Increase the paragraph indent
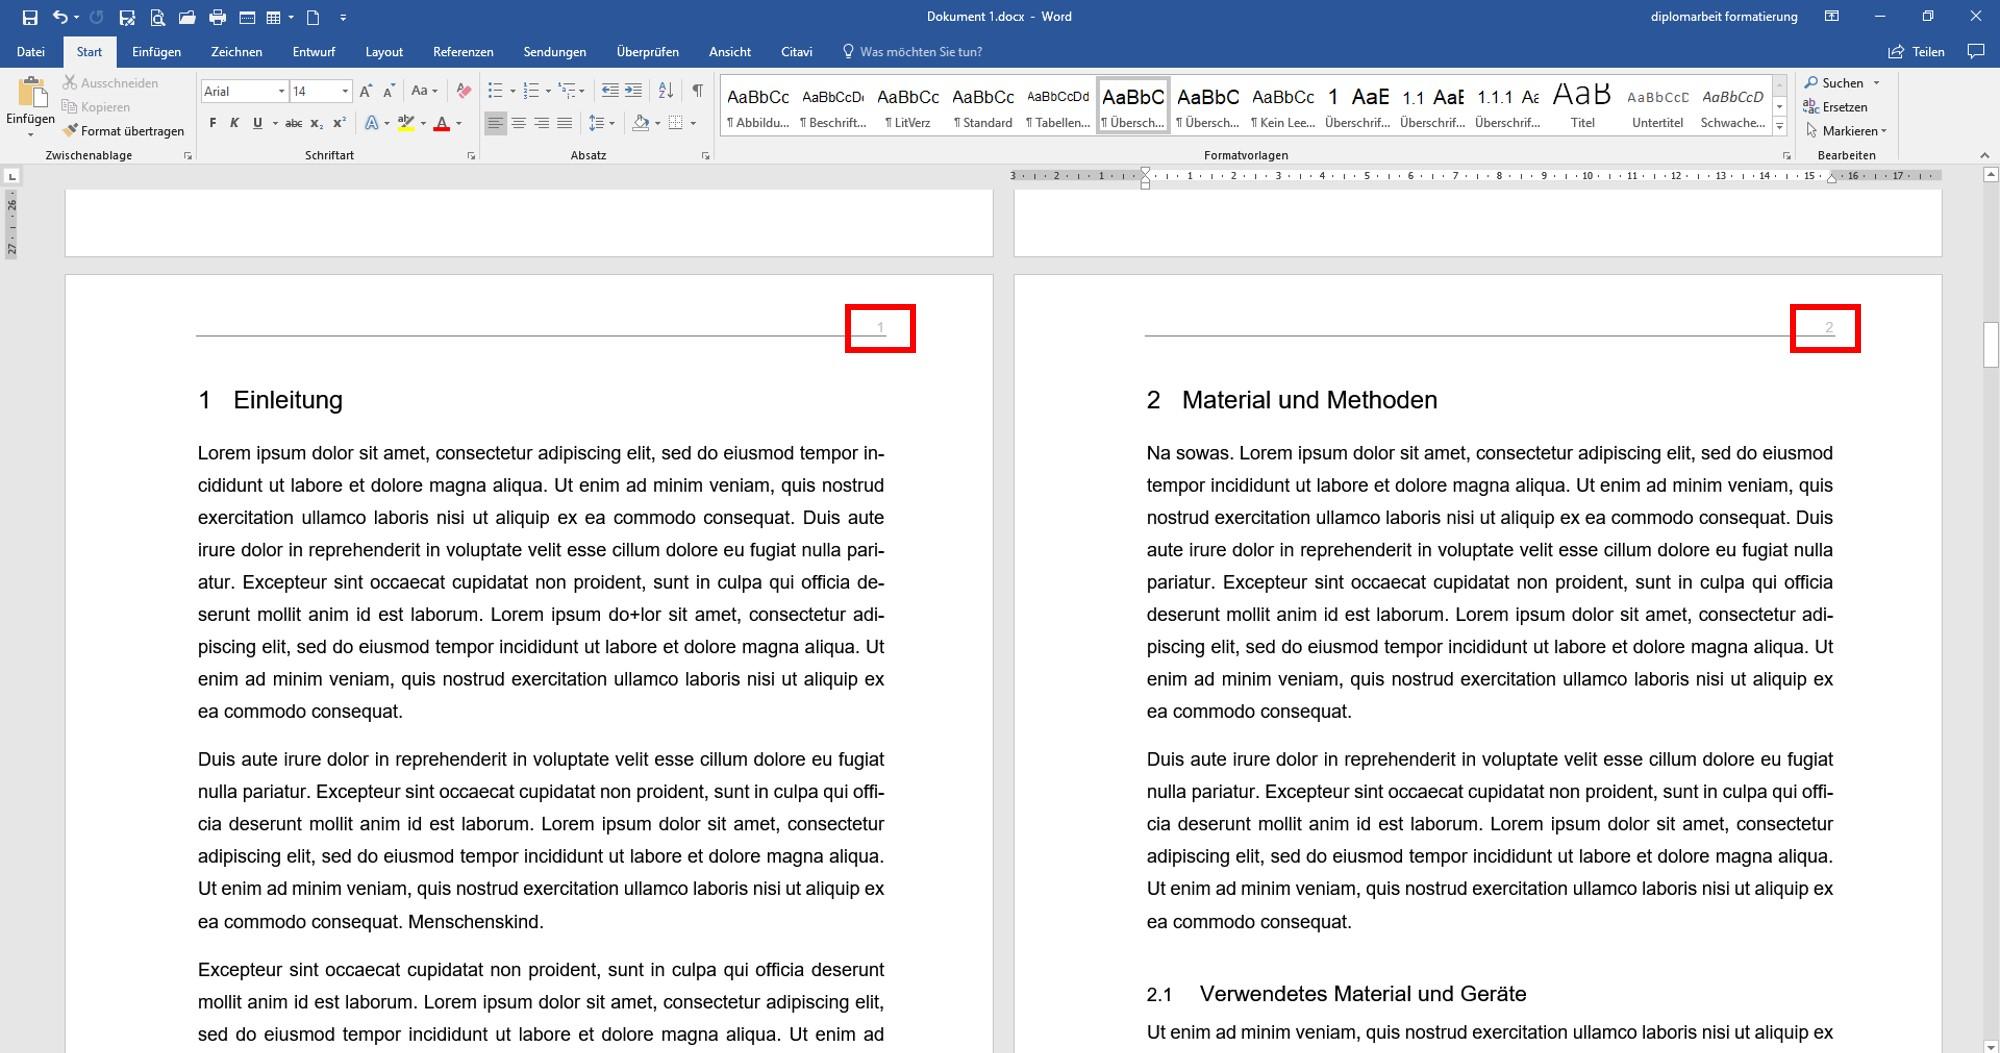The height and width of the screenshot is (1053, 2000). pyautogui.click(x=633, y=91)
